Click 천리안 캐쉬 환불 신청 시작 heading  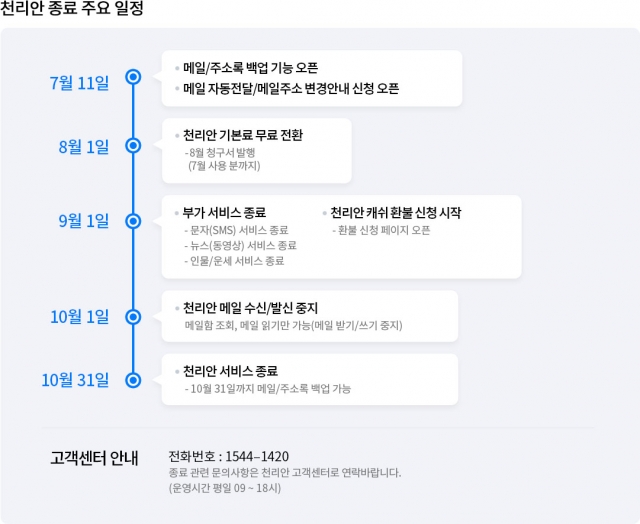click(396, 213)
